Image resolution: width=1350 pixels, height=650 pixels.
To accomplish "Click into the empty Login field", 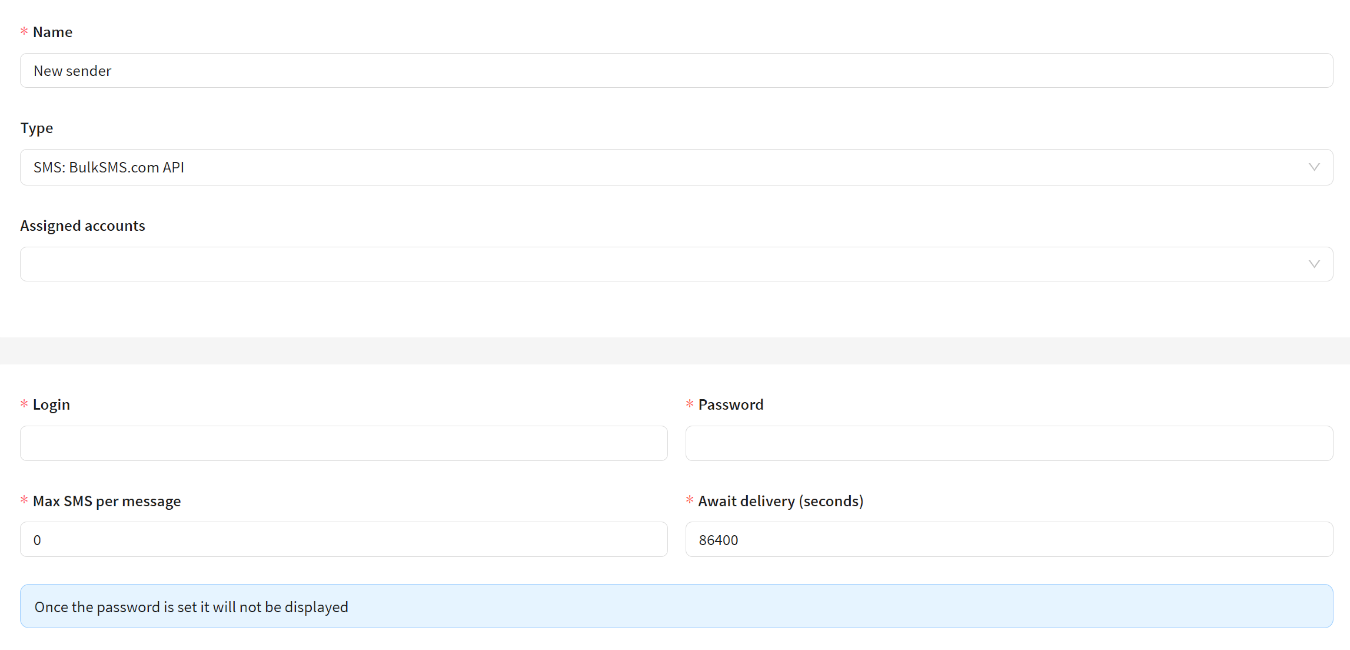I will coord(343,443).
